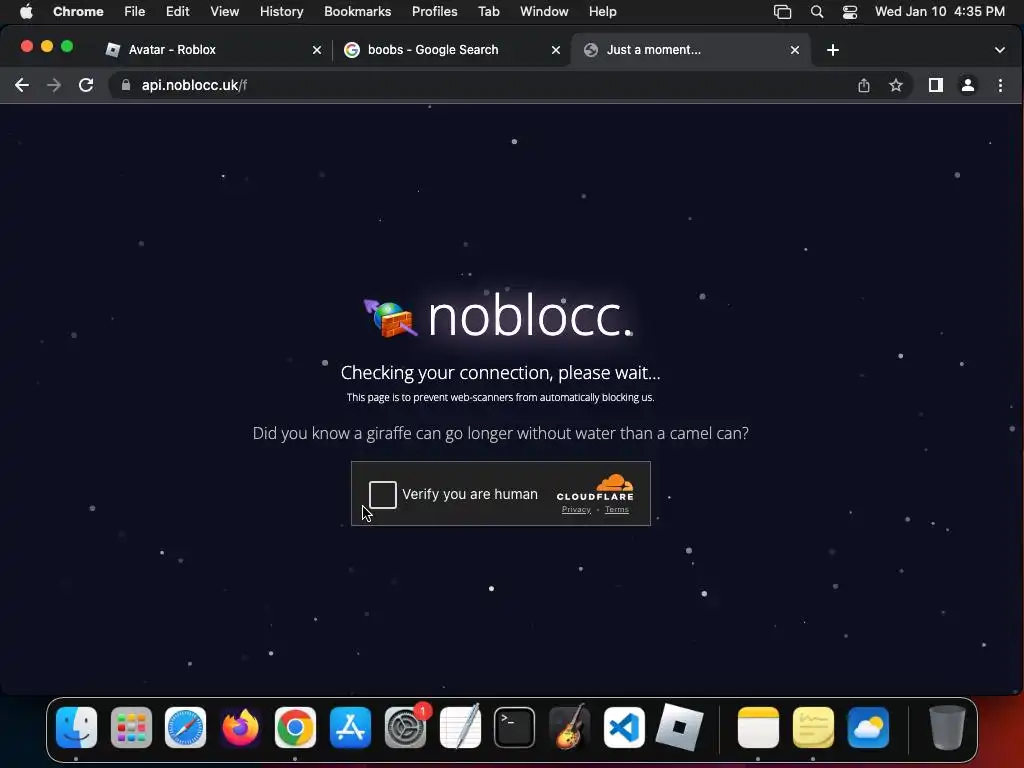Open the Chrome application menu
Viewport: 1024px width, 768px height.
pos(78,12)
